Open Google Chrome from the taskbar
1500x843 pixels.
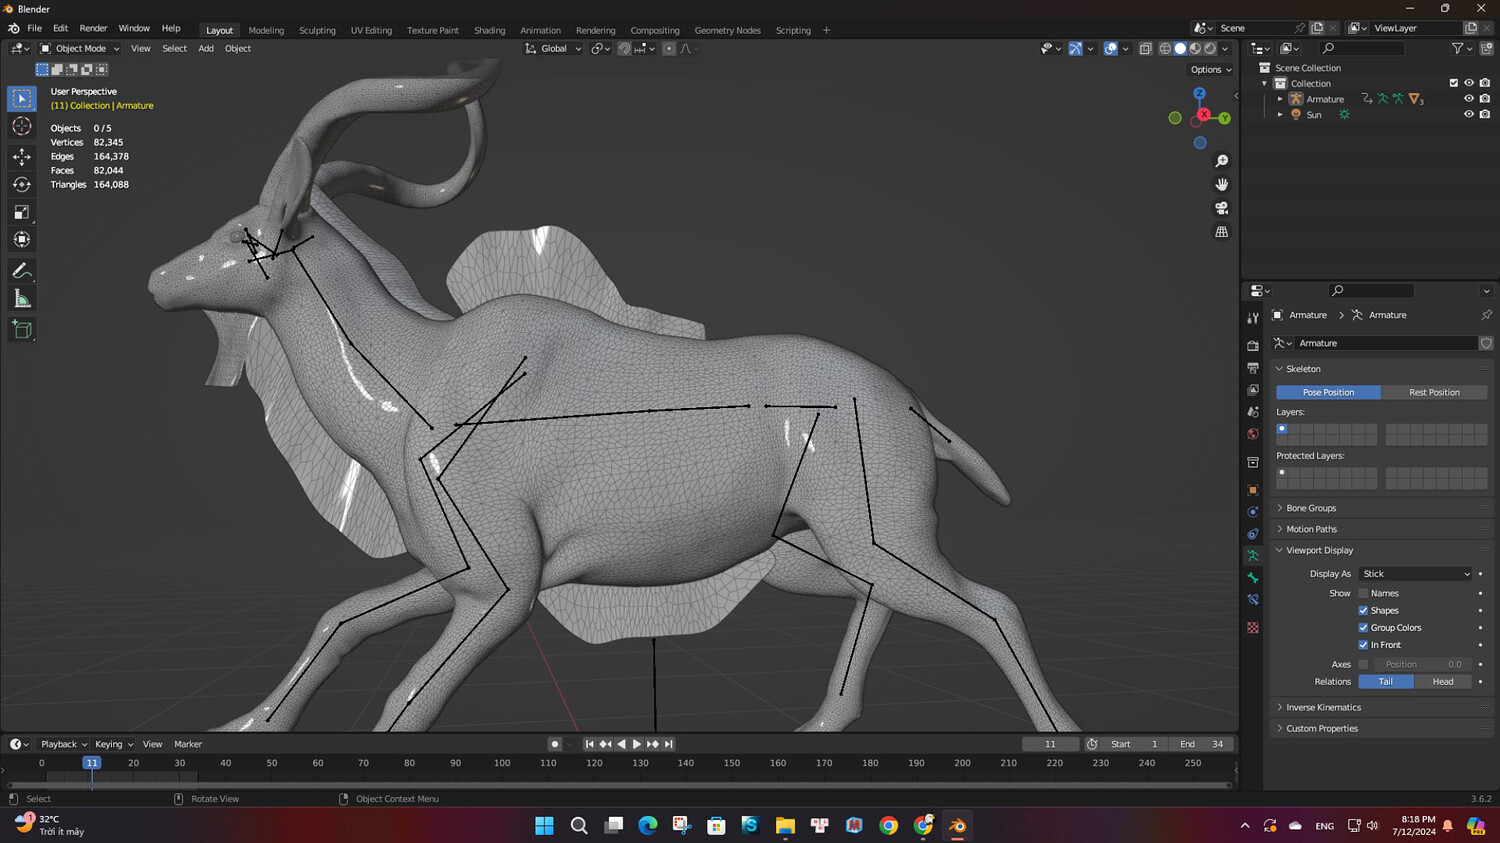pyautogui.click(x=888, y=826)
